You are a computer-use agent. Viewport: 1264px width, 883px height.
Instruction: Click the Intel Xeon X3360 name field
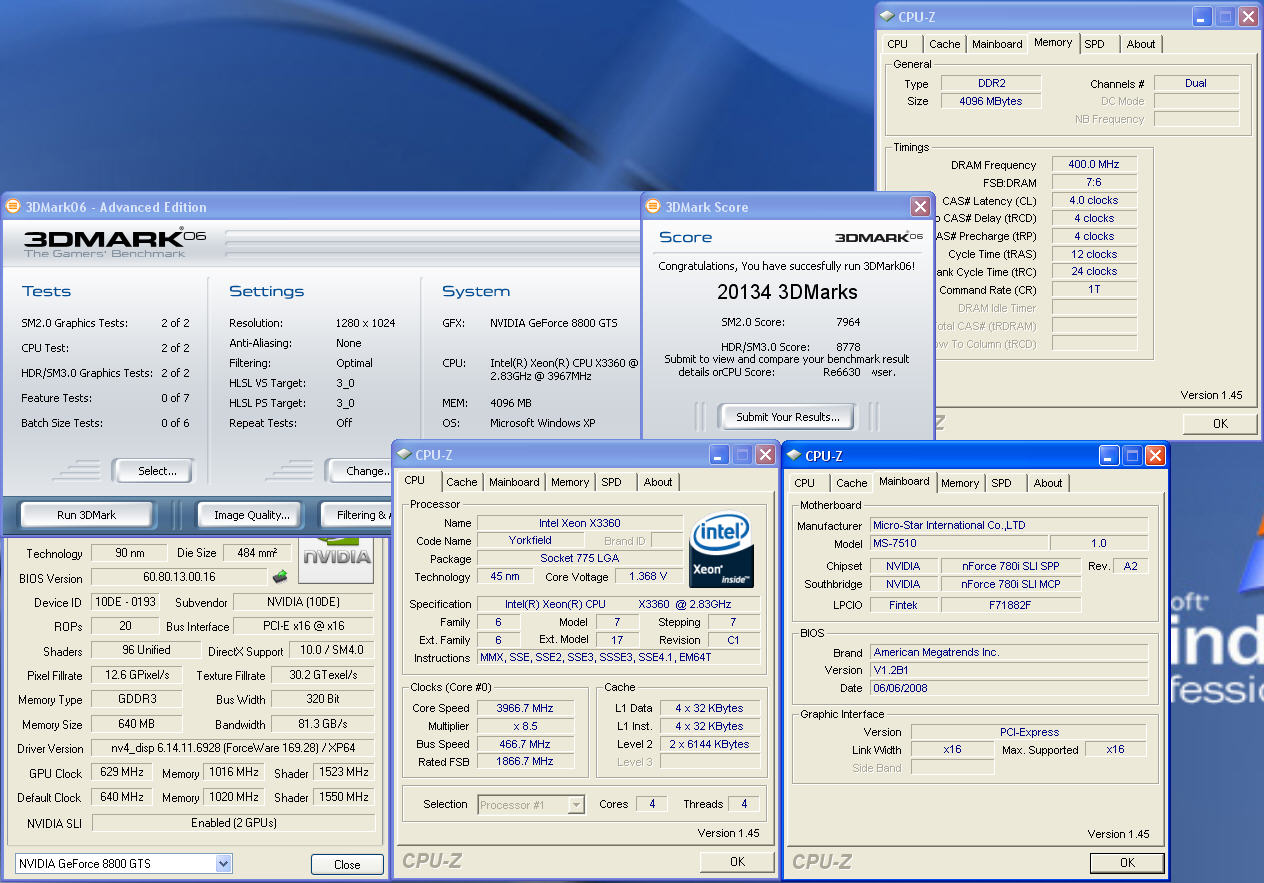[580, 523]
